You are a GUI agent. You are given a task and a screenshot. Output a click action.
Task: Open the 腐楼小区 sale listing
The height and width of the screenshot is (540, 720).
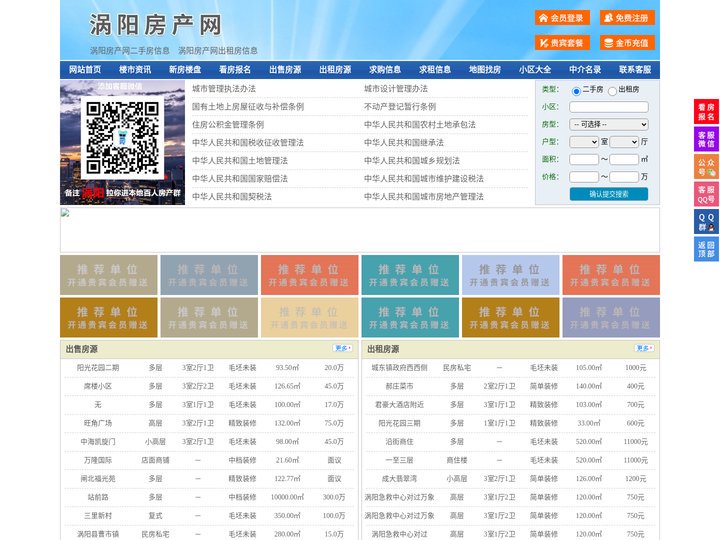98,386
